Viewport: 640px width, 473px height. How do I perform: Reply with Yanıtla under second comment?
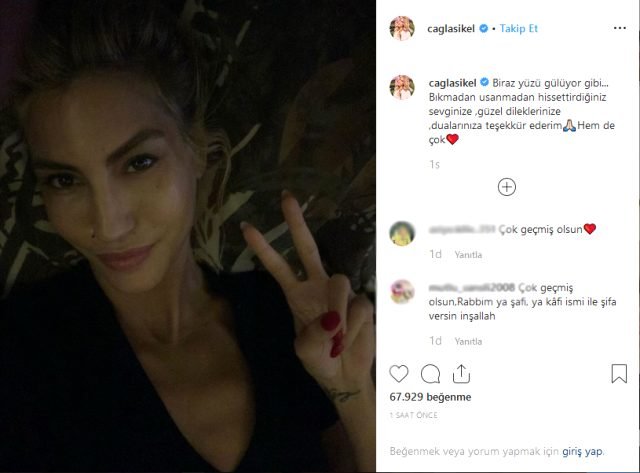coord(468,341)
